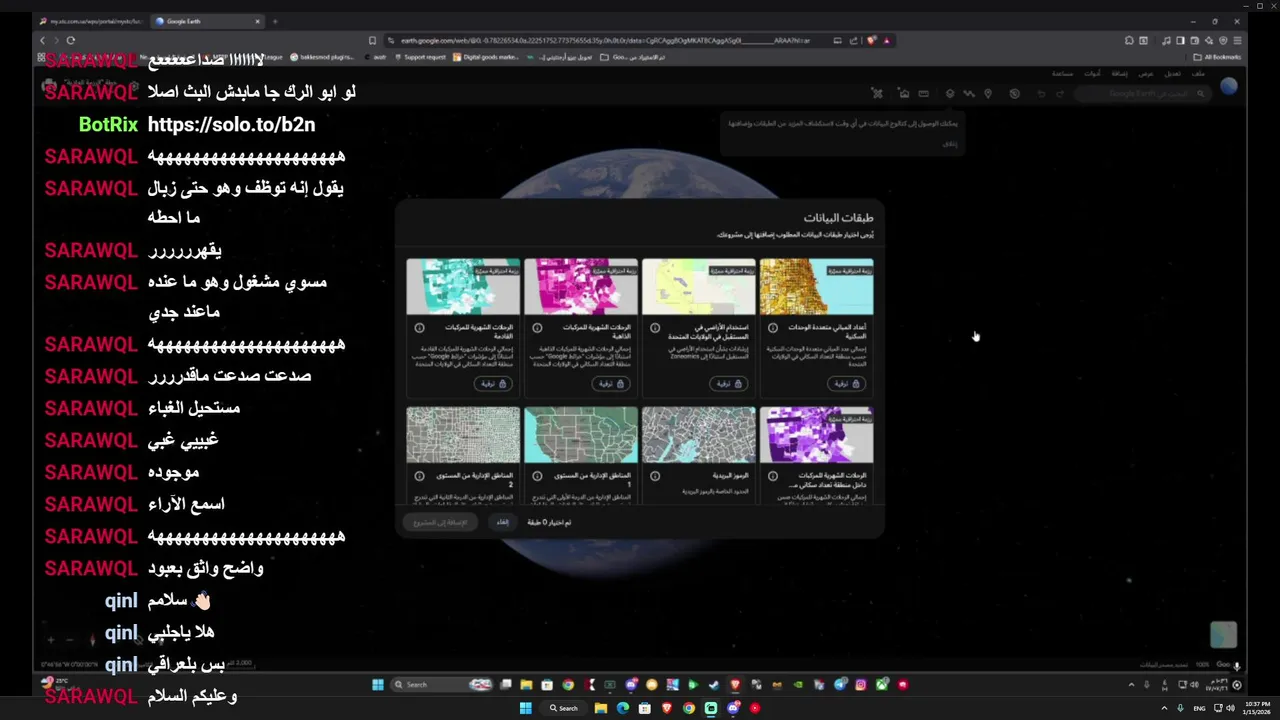Click the media music note icon in browser toolbar
Image resolution: width=1280 pixels, height=720 pixels.
tap(1166, 41)
